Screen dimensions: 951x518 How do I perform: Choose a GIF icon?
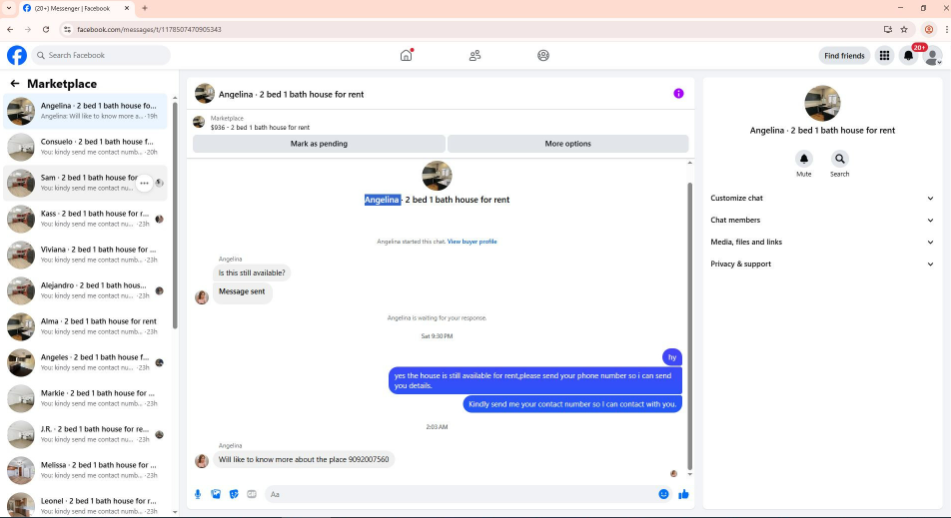[x=252, y=494]
